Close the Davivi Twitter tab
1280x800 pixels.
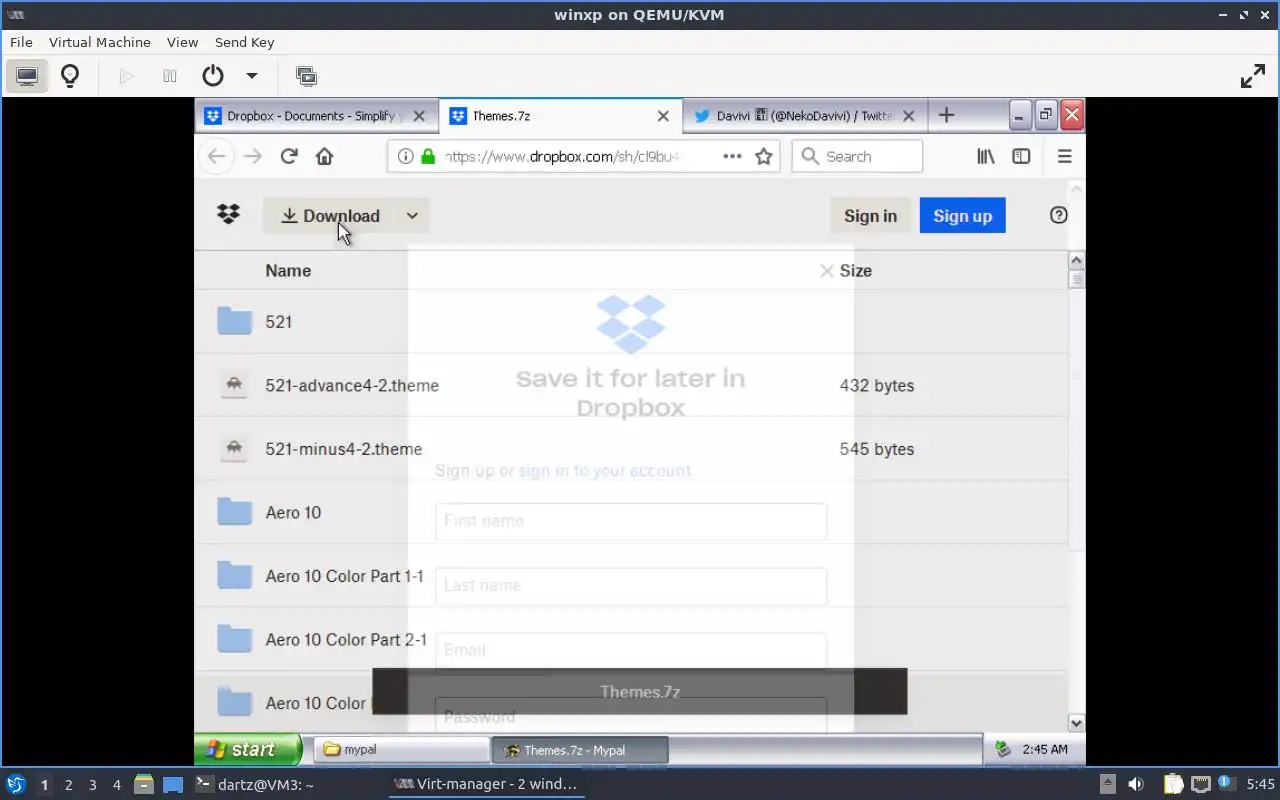(x=908, y=116)
